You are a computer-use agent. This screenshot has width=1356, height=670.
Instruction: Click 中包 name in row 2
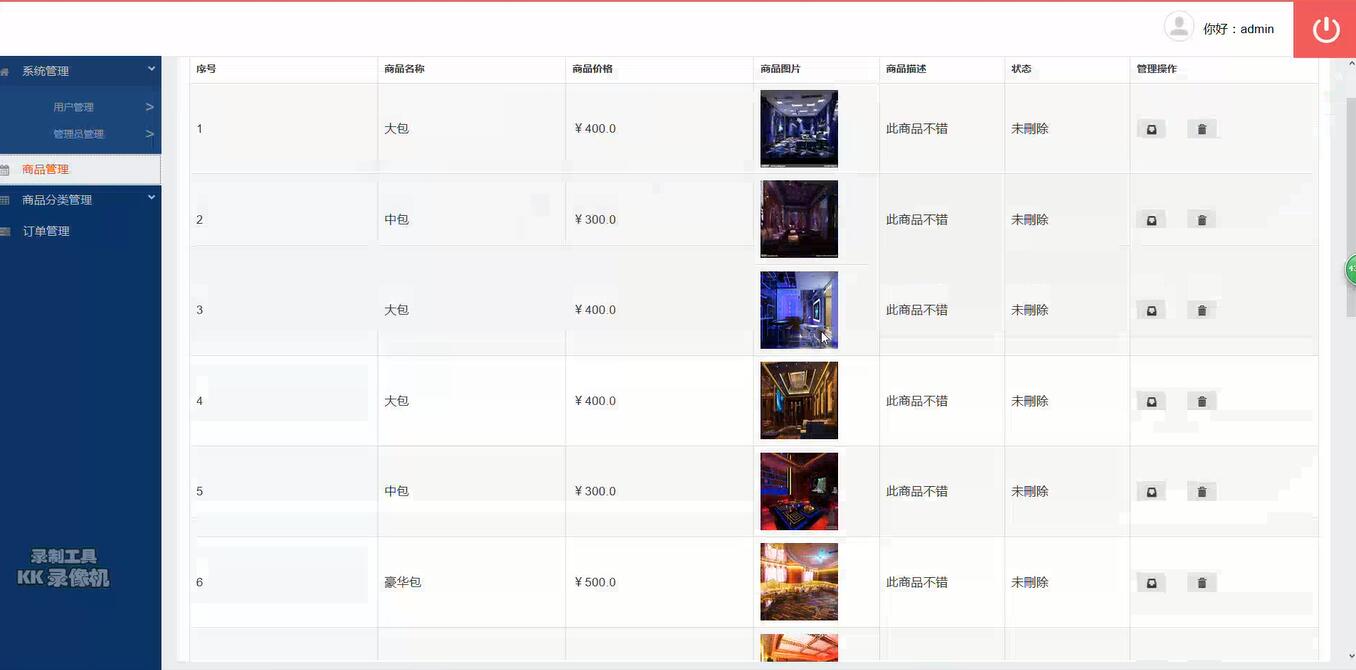click(x=397, y=219)
